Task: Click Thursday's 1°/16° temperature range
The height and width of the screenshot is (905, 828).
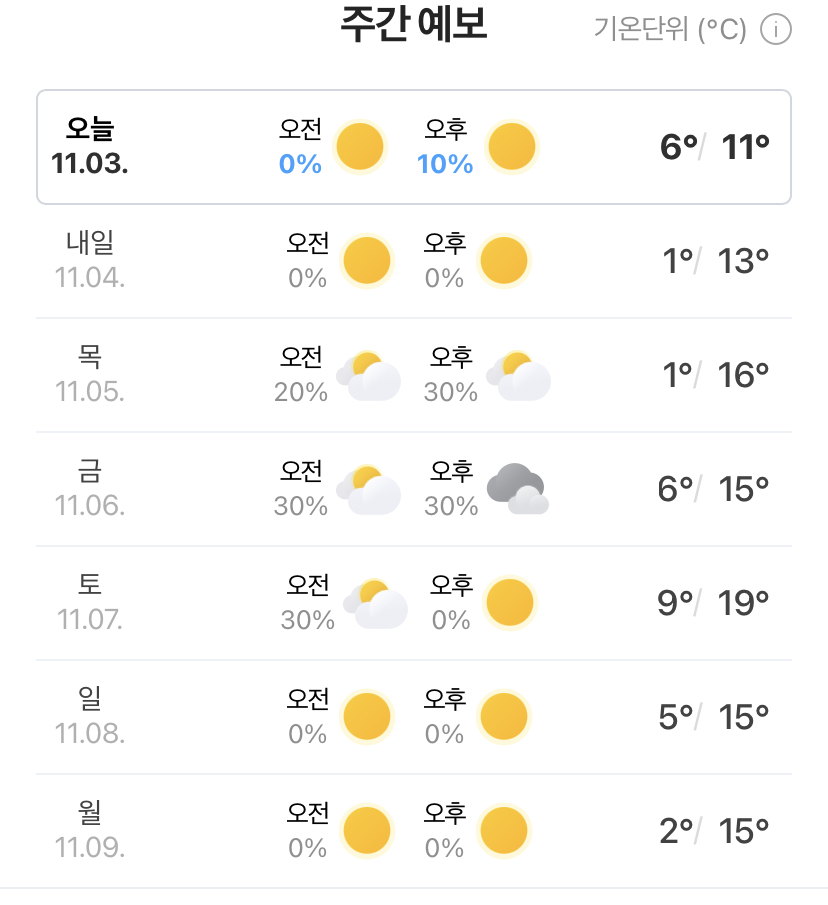Action: 714,376
